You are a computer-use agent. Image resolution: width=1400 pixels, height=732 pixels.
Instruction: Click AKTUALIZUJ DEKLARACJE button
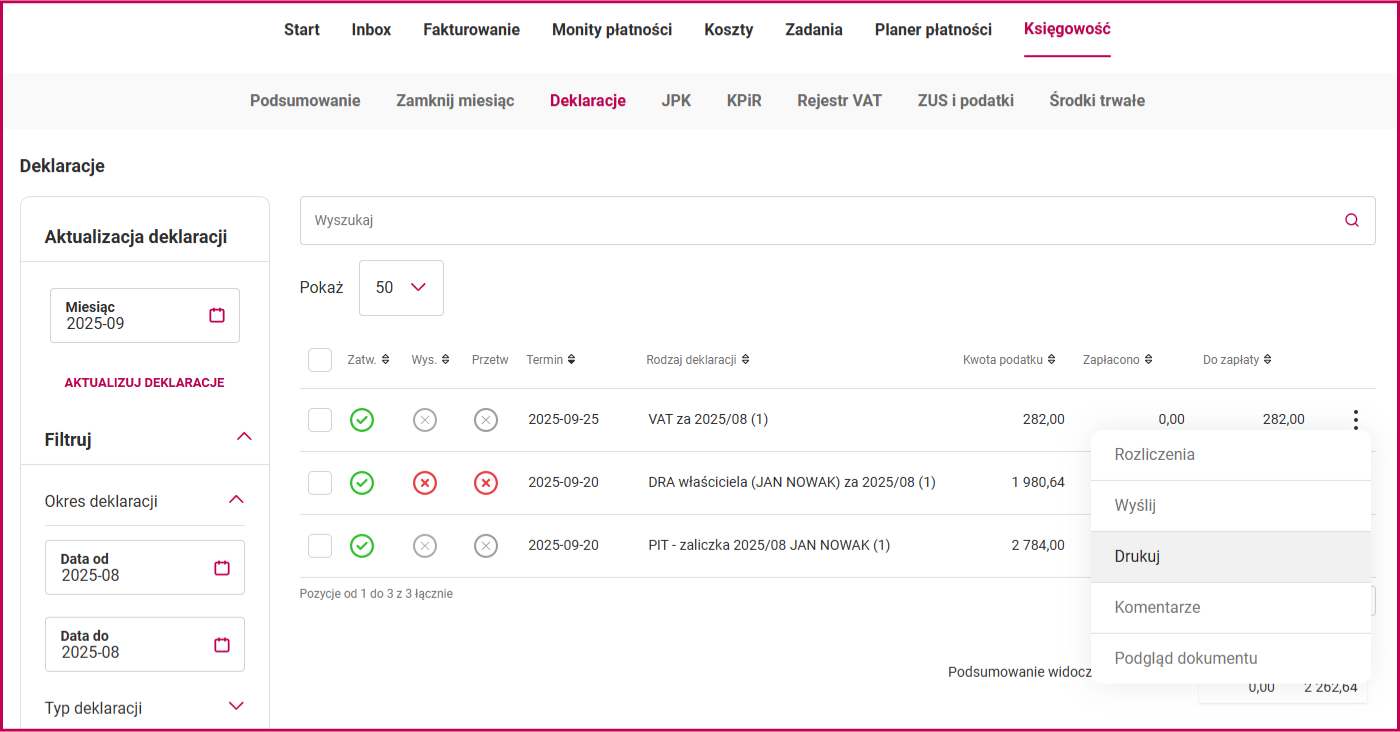[144, 383]
